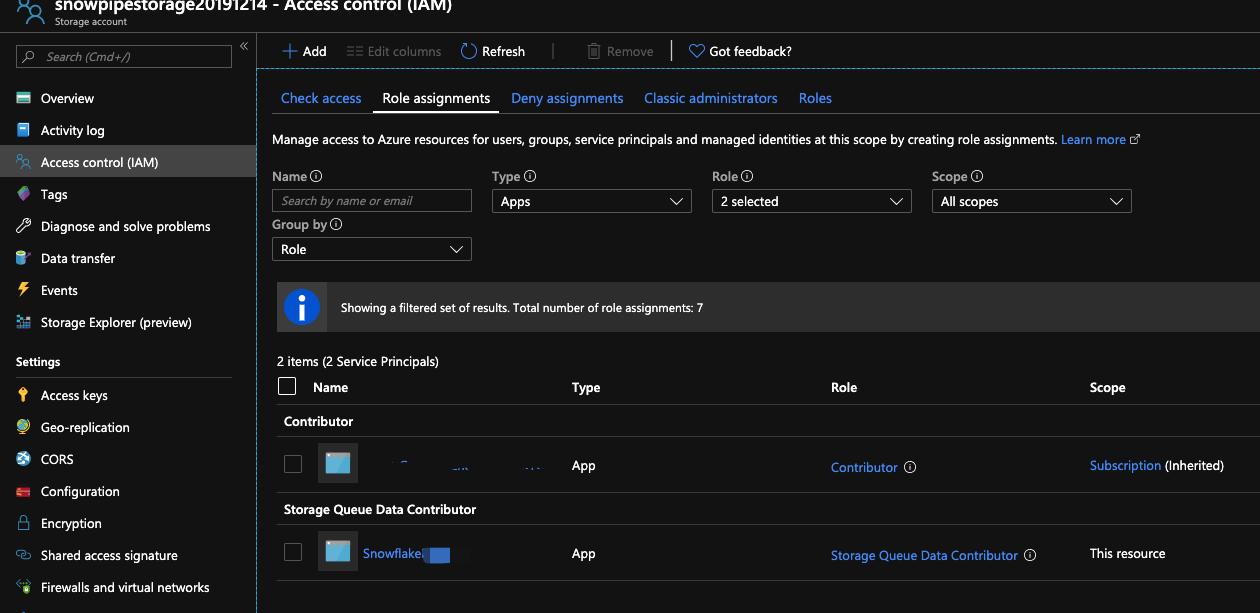Image resolution: width=1260 pixels, height=613 pixels.
Task: Switch to the Roles tab
Action: coord(815,98)
